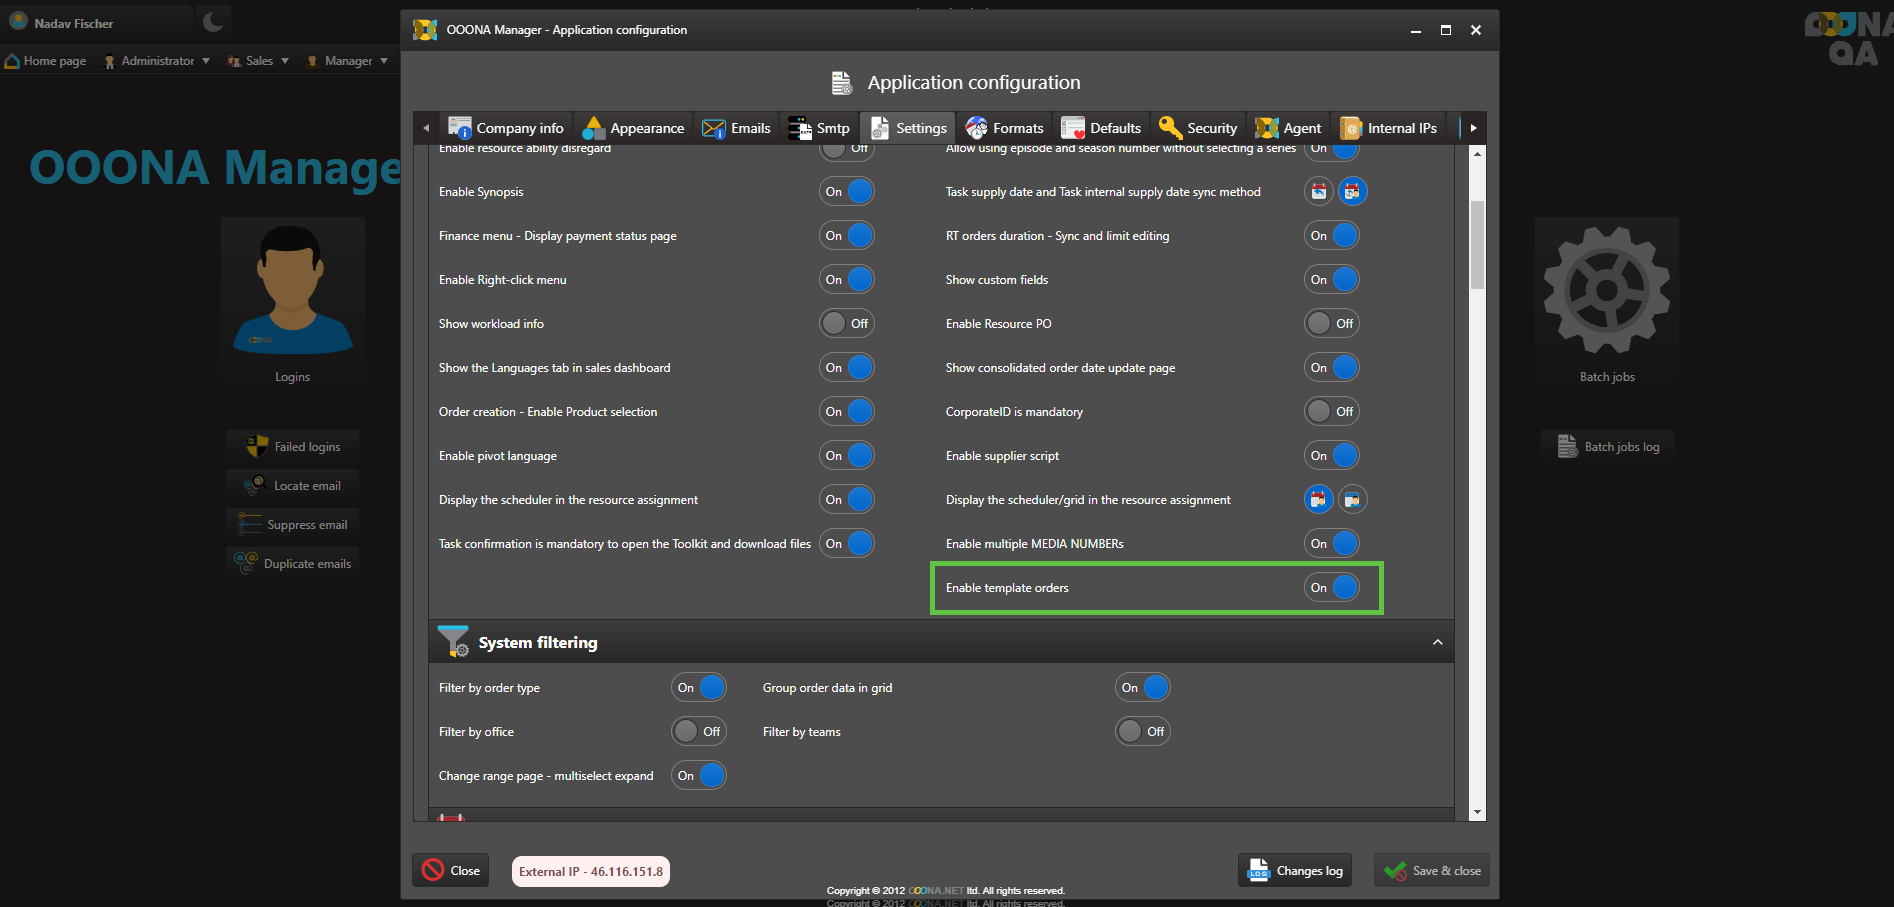Switch to the Security tab
1894x907 pixels.
coord(1198,128)
